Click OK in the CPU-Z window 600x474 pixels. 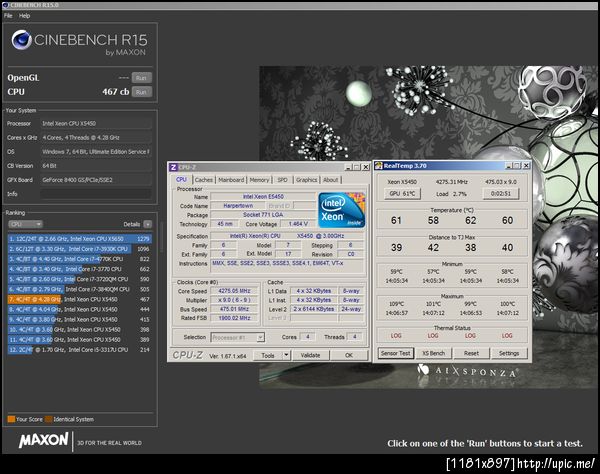click(x=349, y=355)
